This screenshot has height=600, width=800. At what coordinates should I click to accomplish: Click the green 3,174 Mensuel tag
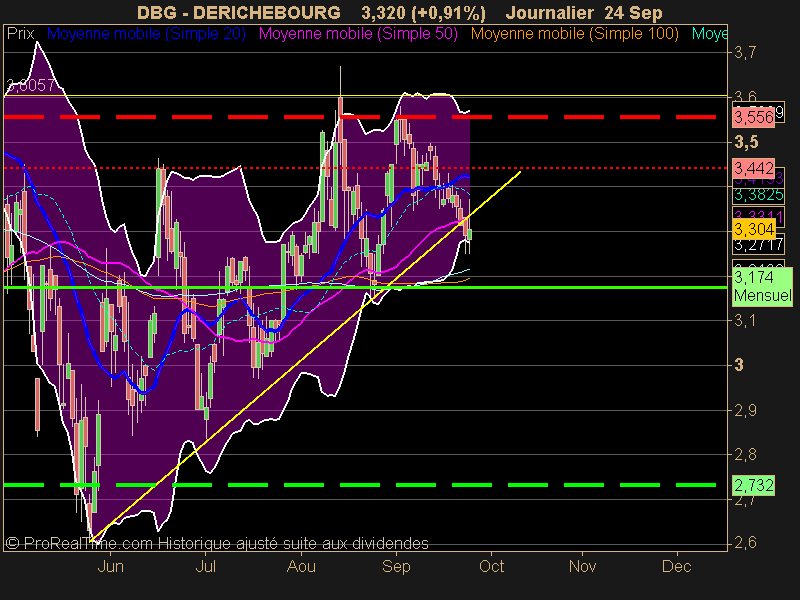(762, 286)
